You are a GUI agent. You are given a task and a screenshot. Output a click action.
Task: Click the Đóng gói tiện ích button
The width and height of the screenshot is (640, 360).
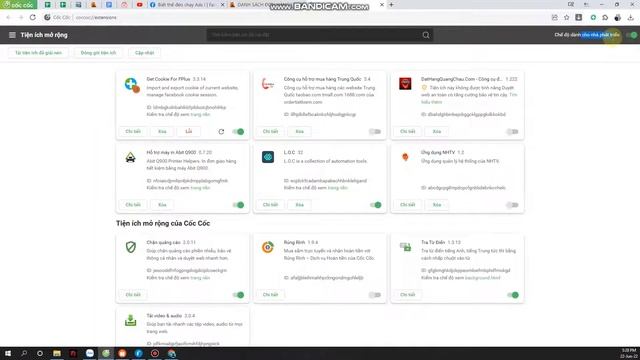pos(98,53)
